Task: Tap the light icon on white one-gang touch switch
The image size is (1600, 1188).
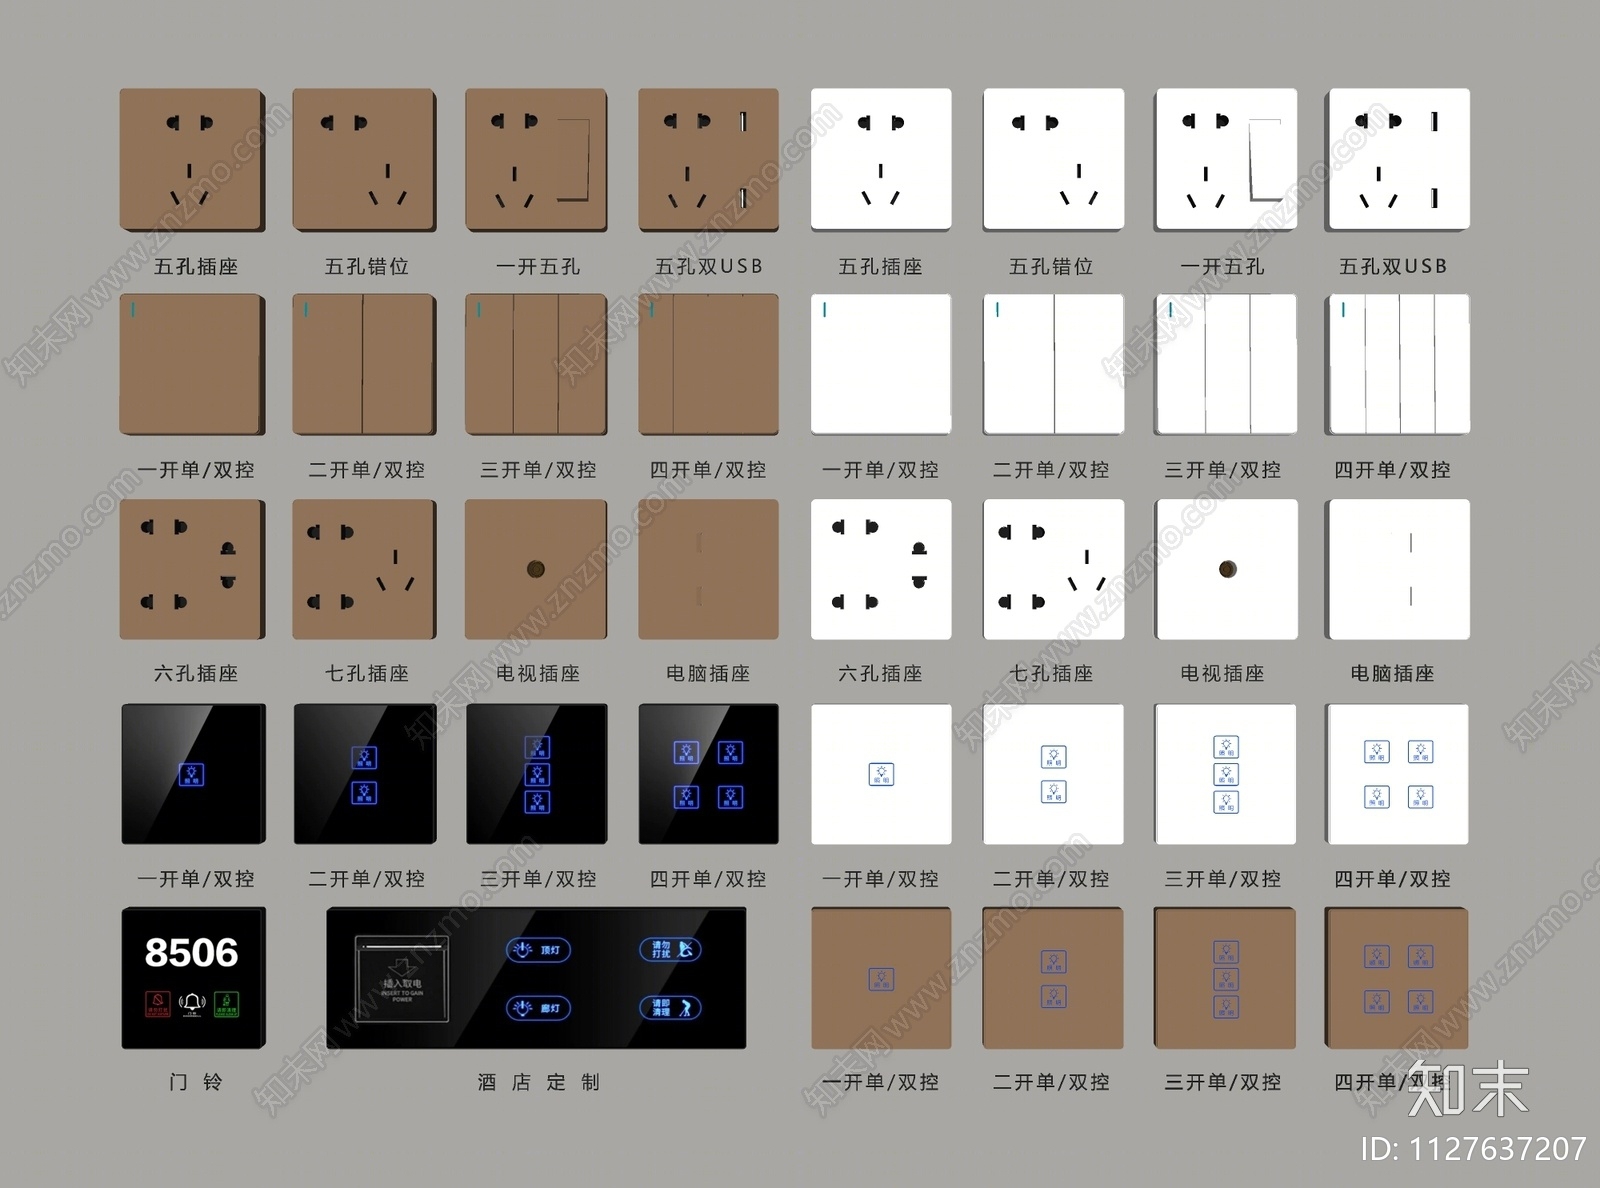Action: click(881, 774)
